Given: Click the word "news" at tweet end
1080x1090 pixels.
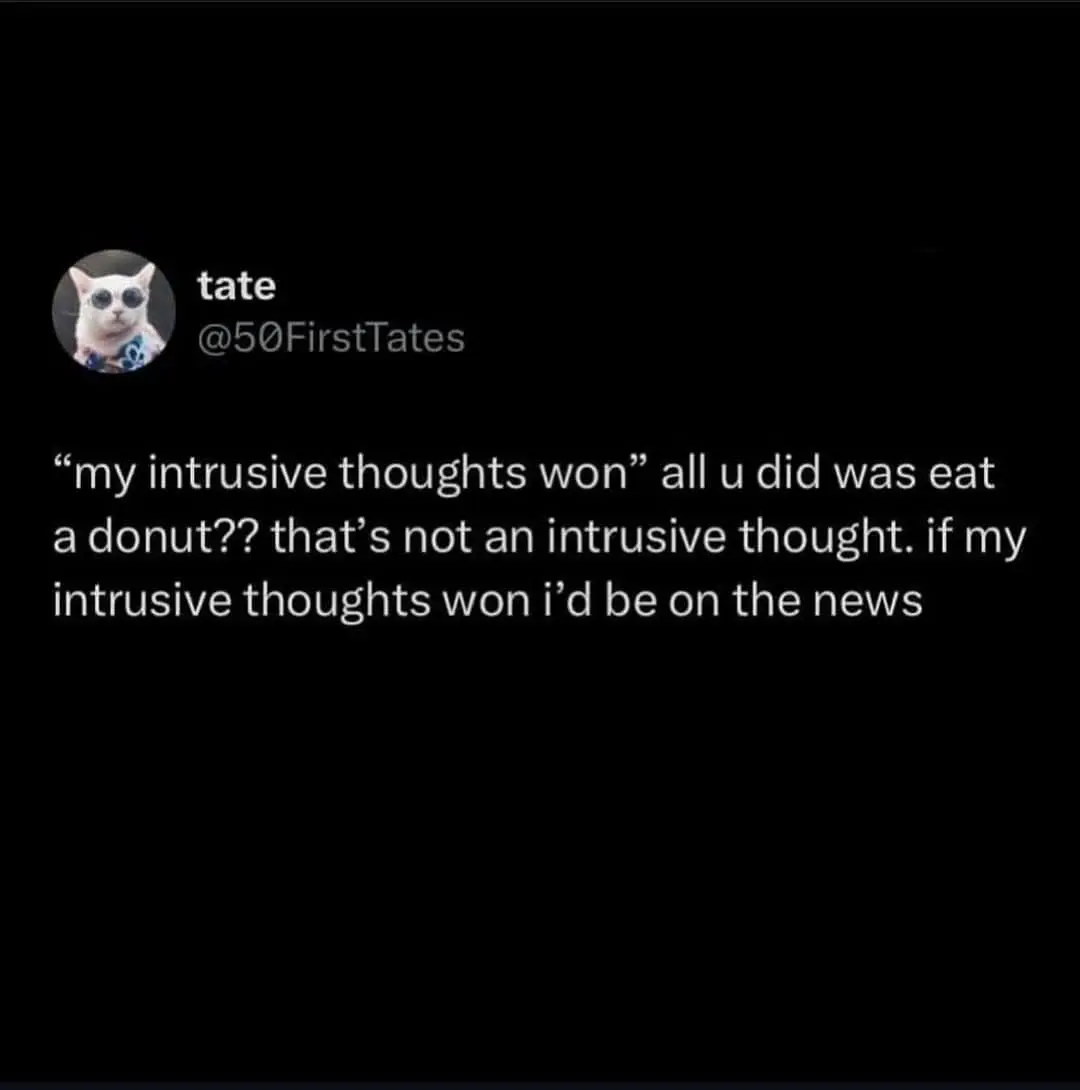Looking at the screenshot, I should coord(880,601).
